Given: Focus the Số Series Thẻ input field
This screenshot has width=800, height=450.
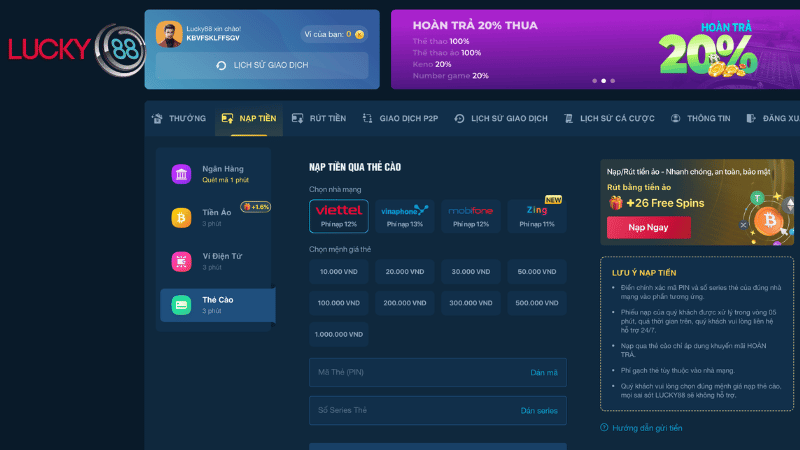Looking at the screenshot, I should 438,410.
